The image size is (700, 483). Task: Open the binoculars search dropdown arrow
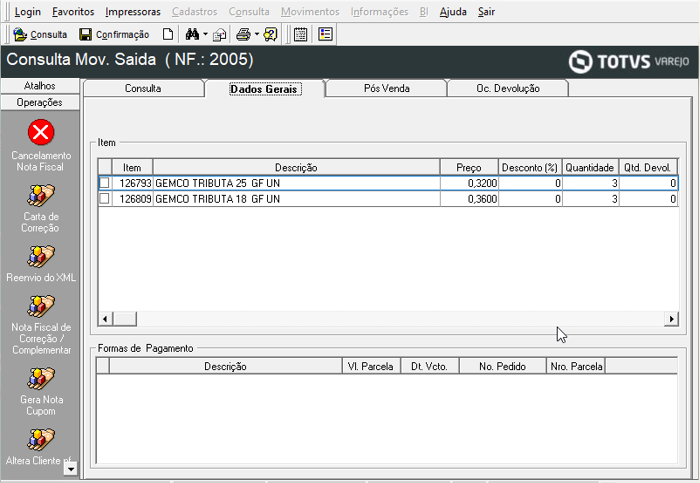pyautogui.click(x=205, y=34)
